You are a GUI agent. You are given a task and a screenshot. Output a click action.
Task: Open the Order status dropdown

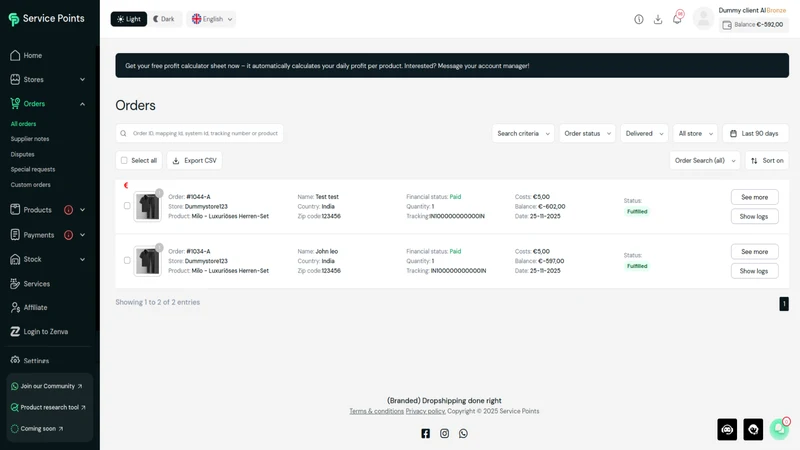coord(587,133)
